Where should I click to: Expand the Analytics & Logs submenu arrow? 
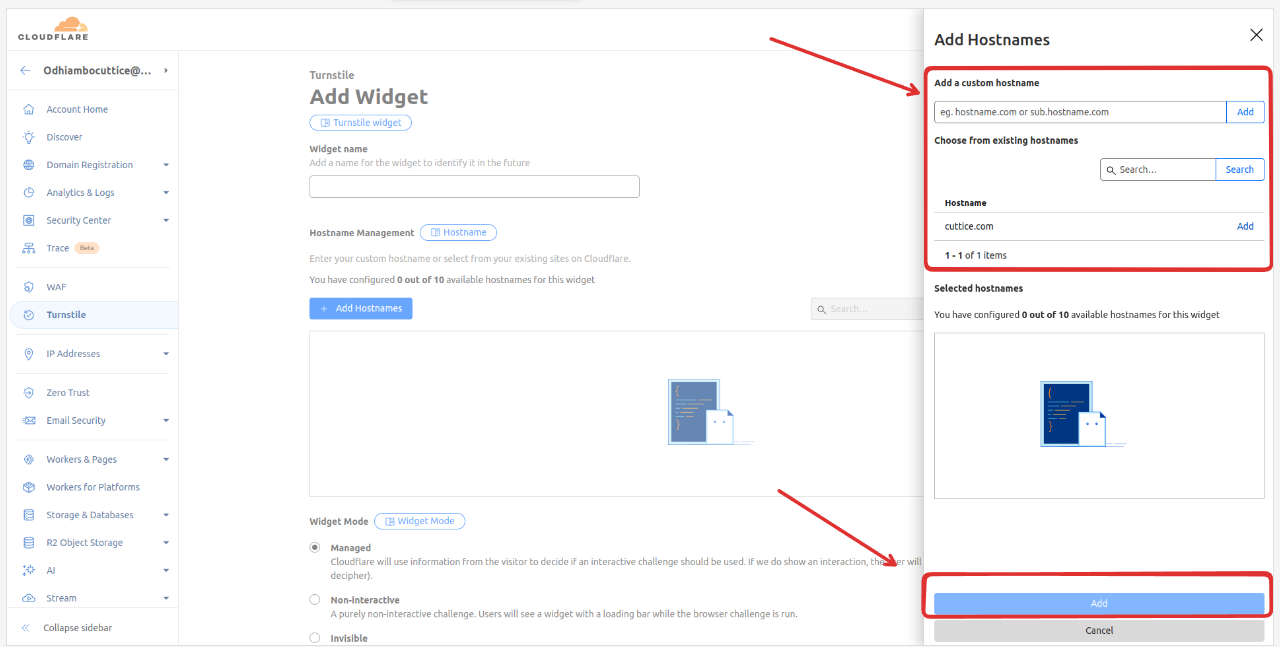166,193
